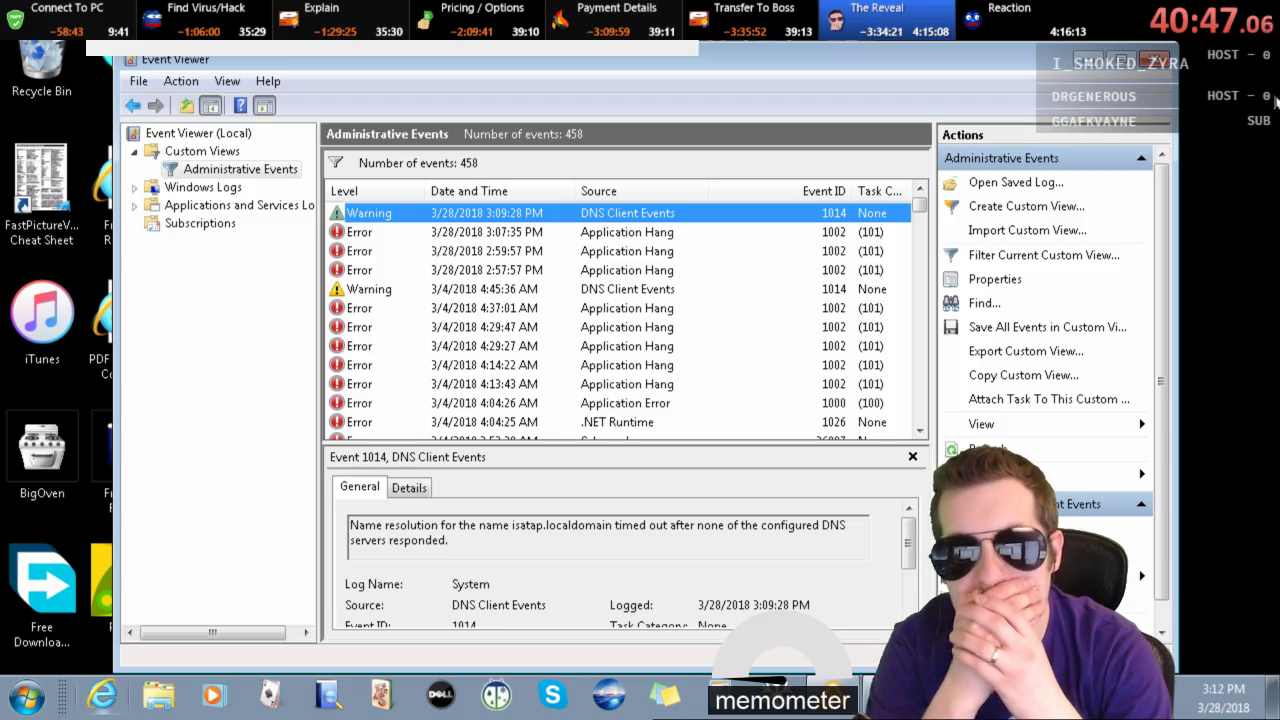Sort events by the Source column header

642,191
